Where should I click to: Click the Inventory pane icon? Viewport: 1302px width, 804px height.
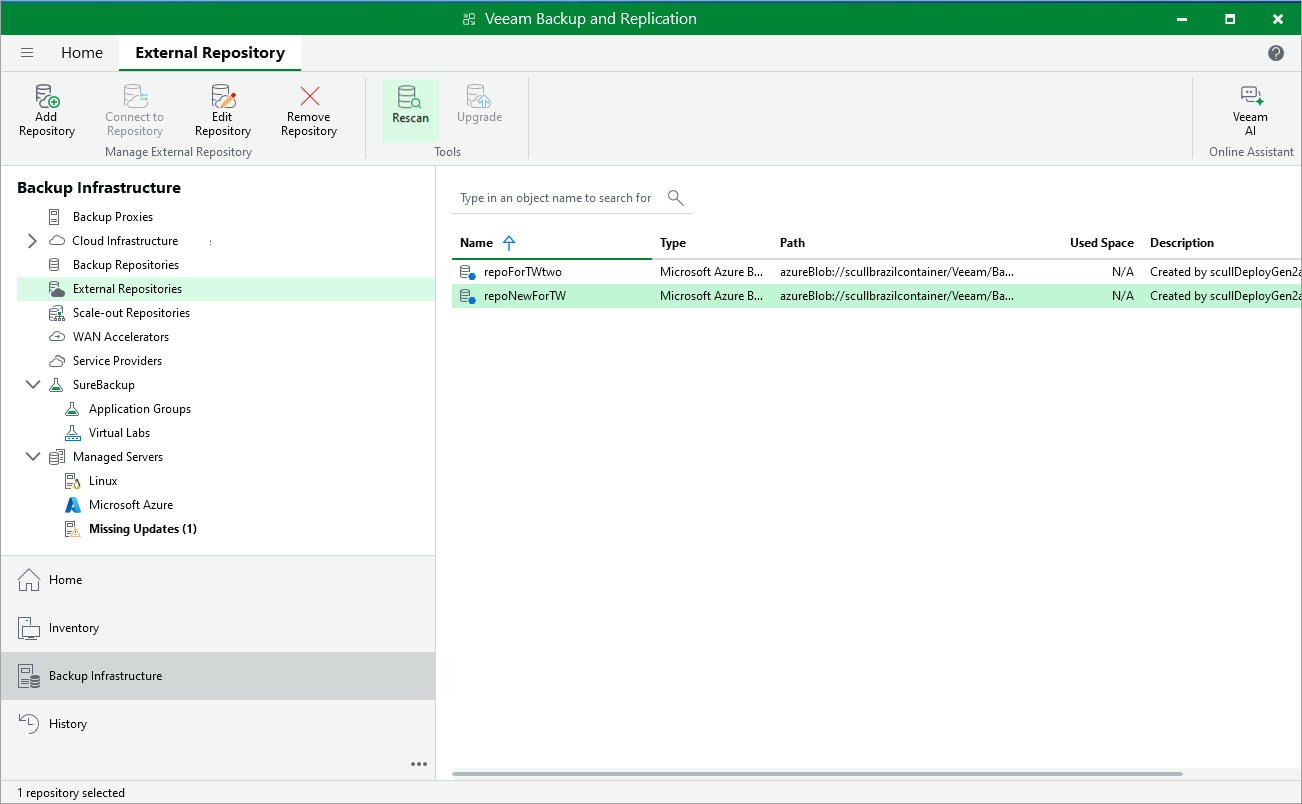coord(29,628)
